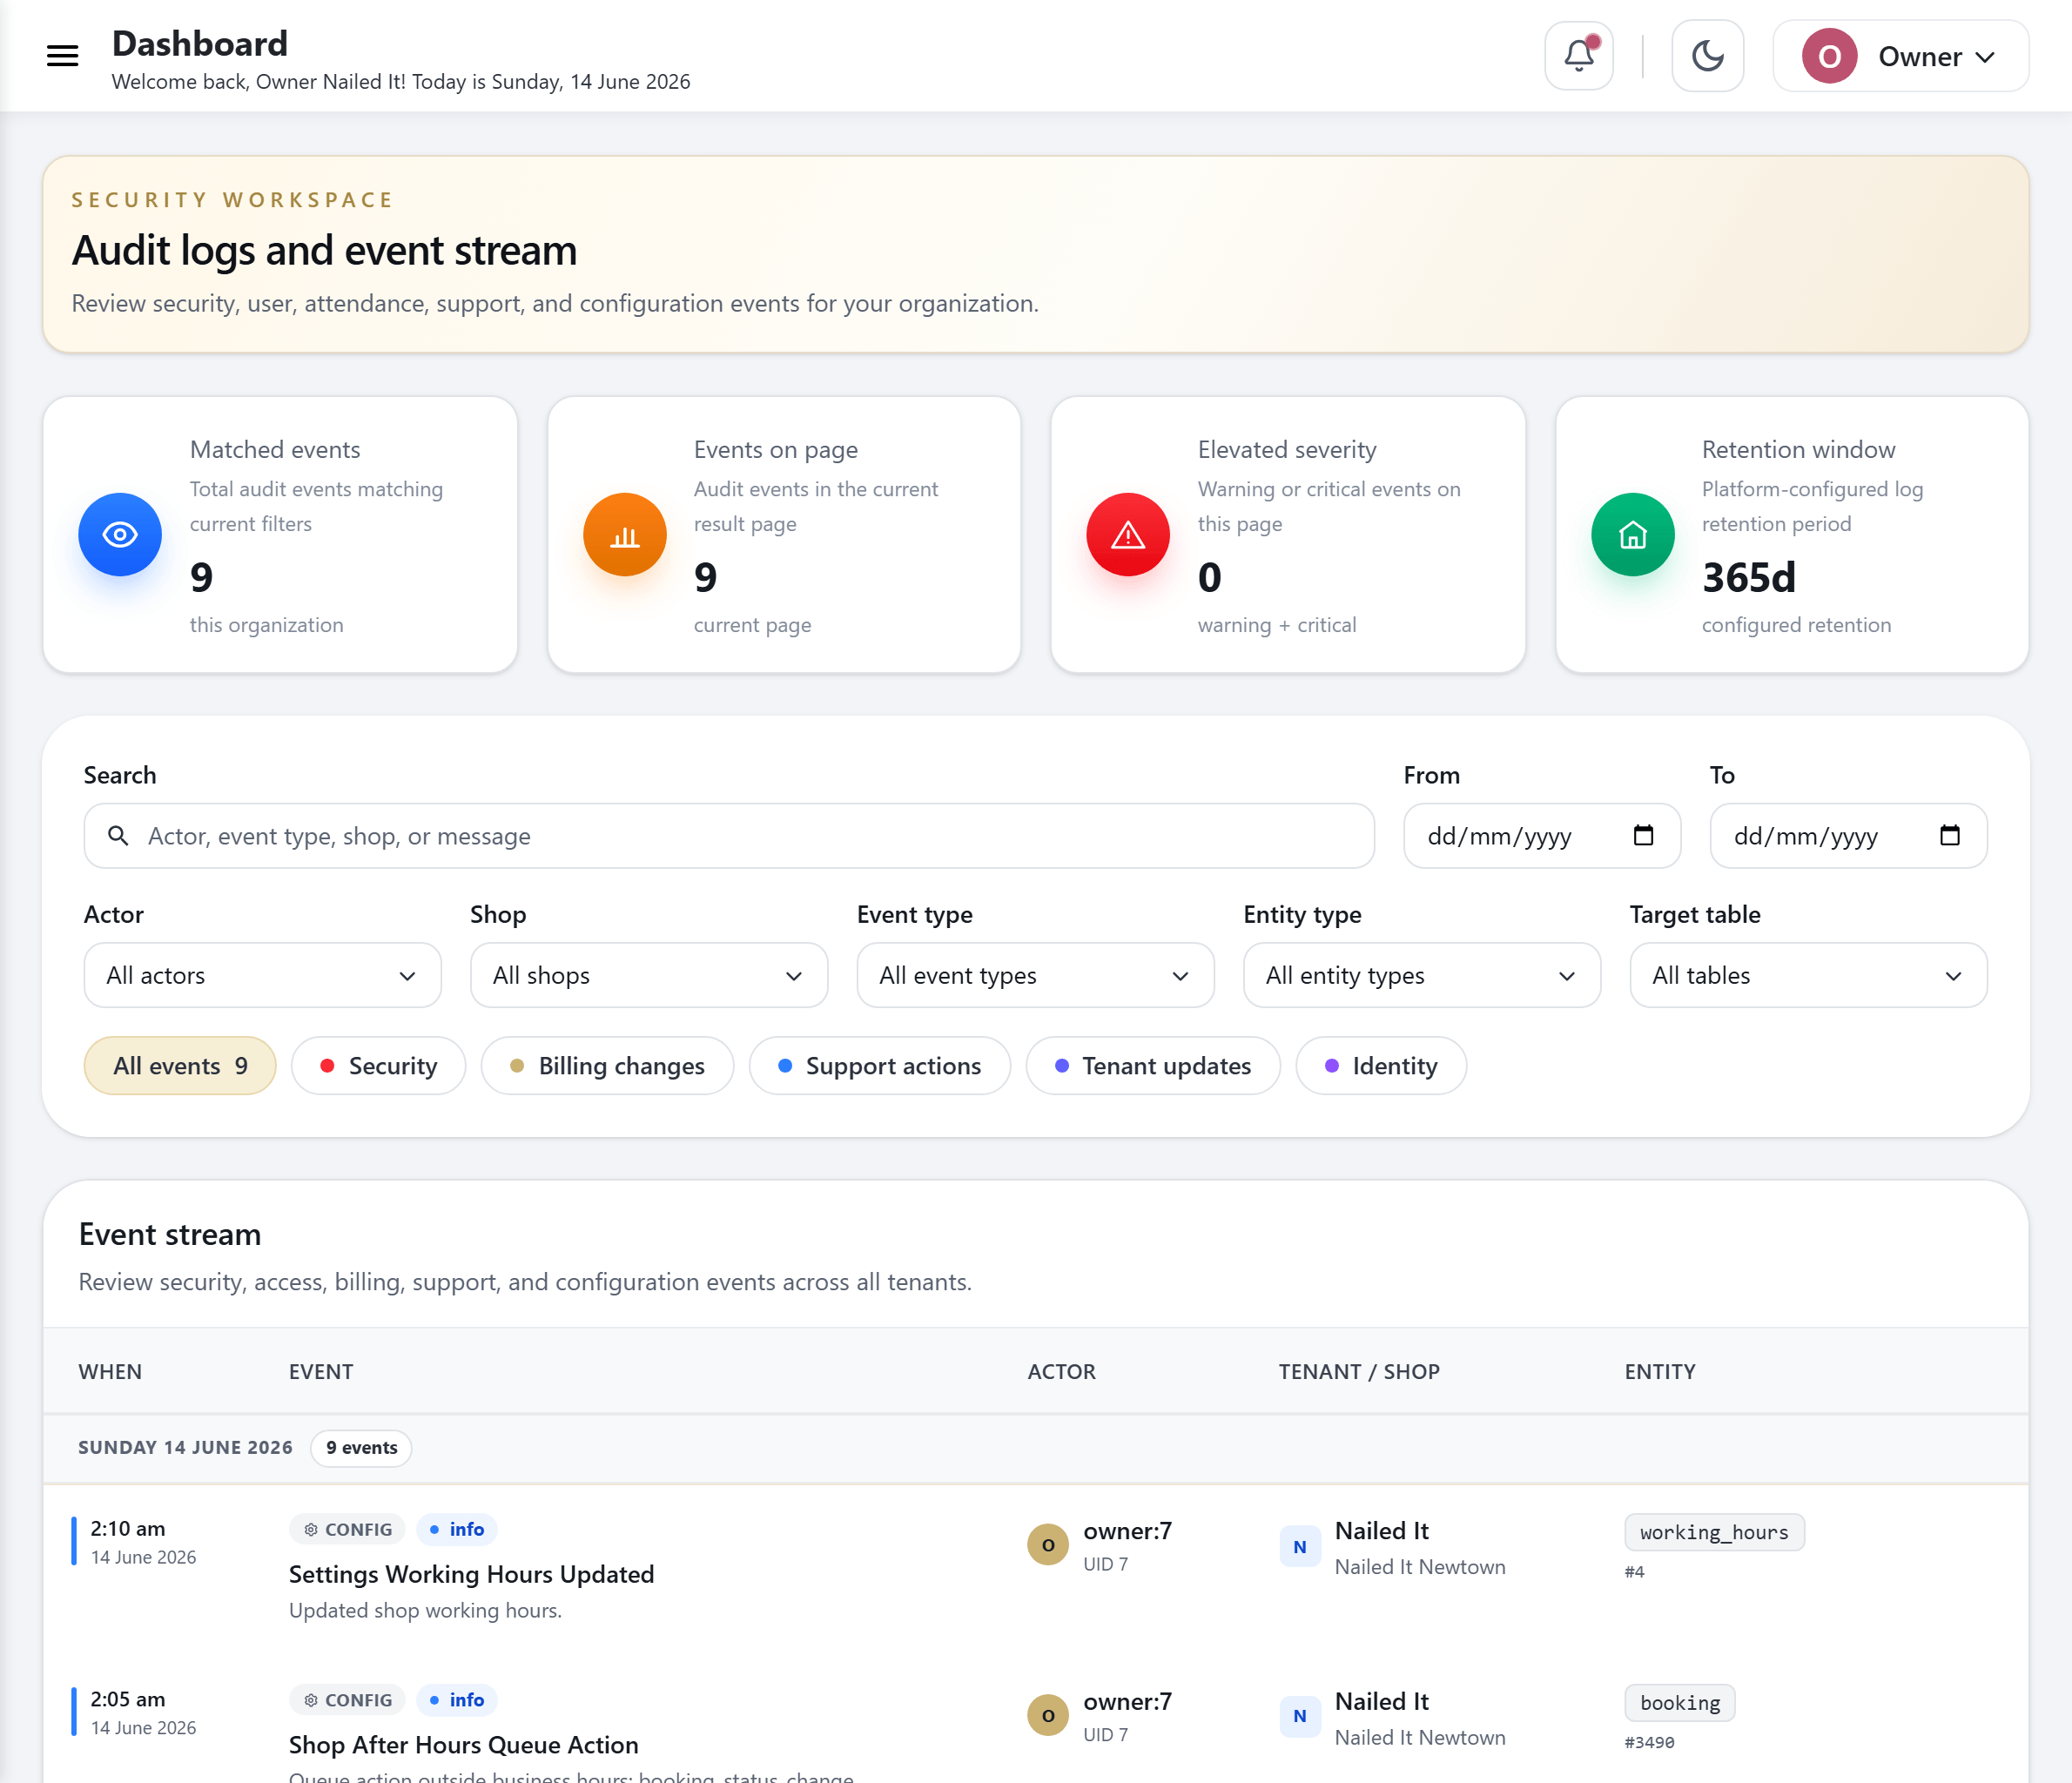Click the WHEN column header
Screen dimensions: 2072x1783
click(x=110, y=1372)
